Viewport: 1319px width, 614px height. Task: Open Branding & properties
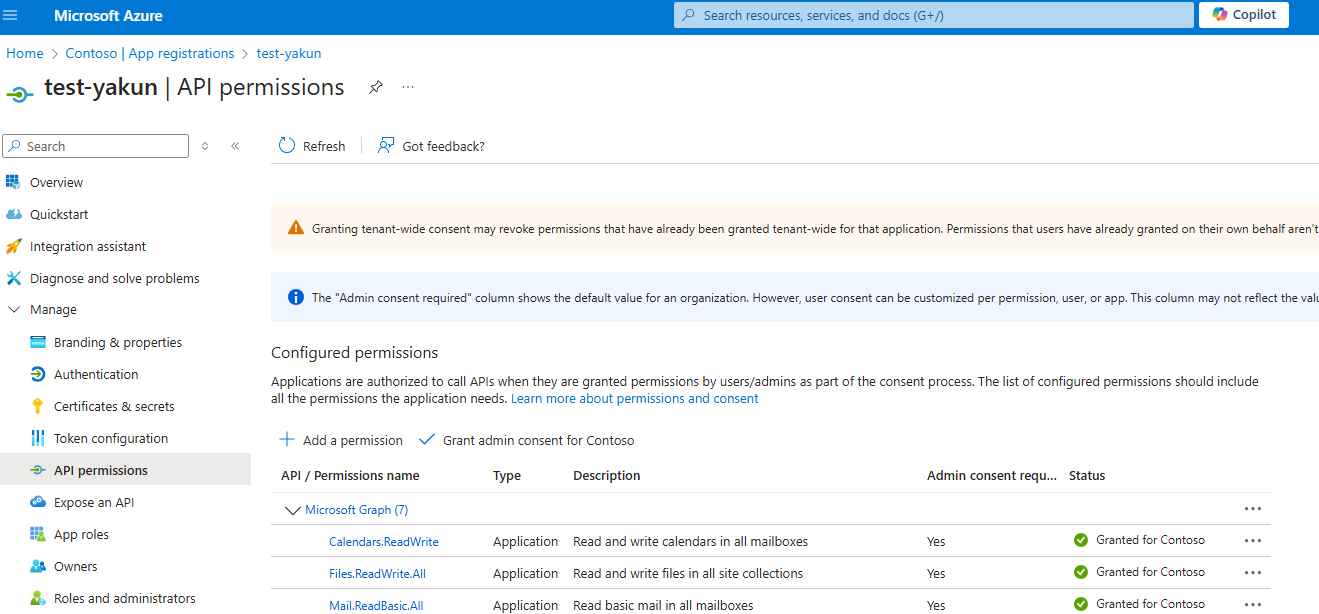118,342
